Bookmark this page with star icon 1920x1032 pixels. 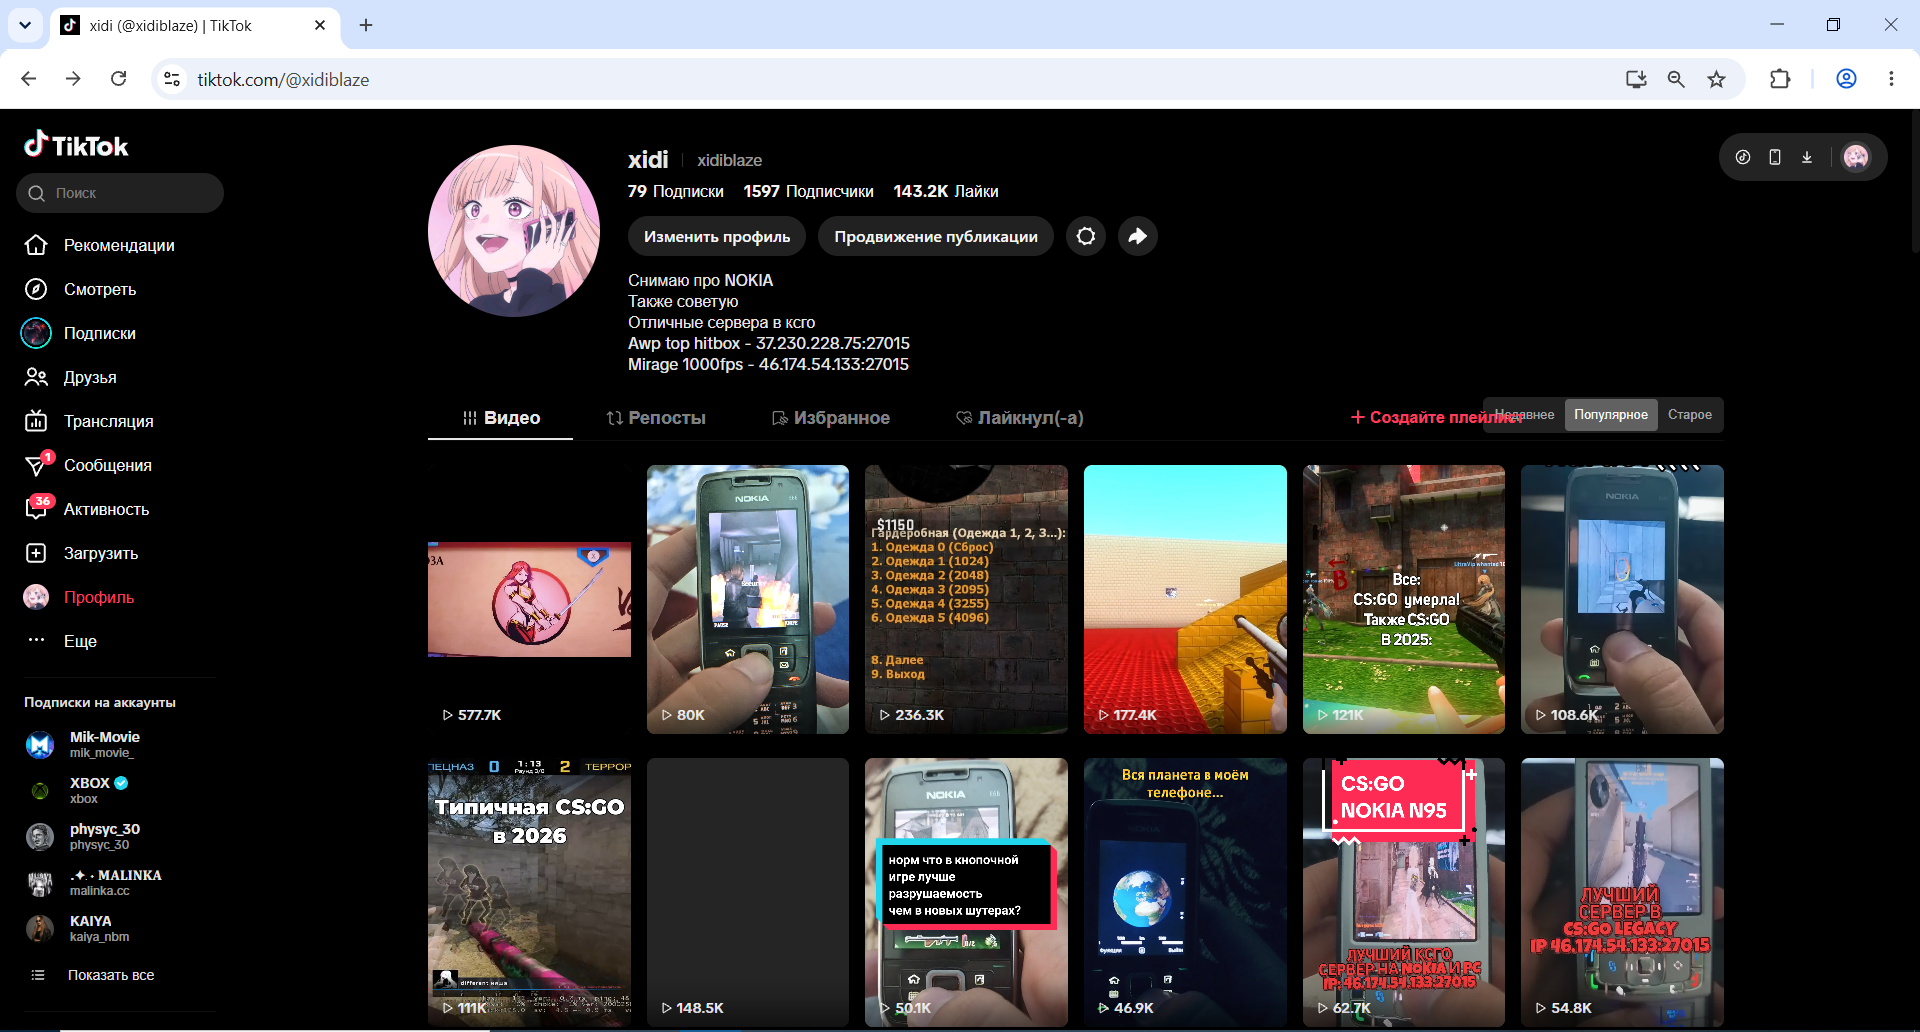click(1716, 79)
